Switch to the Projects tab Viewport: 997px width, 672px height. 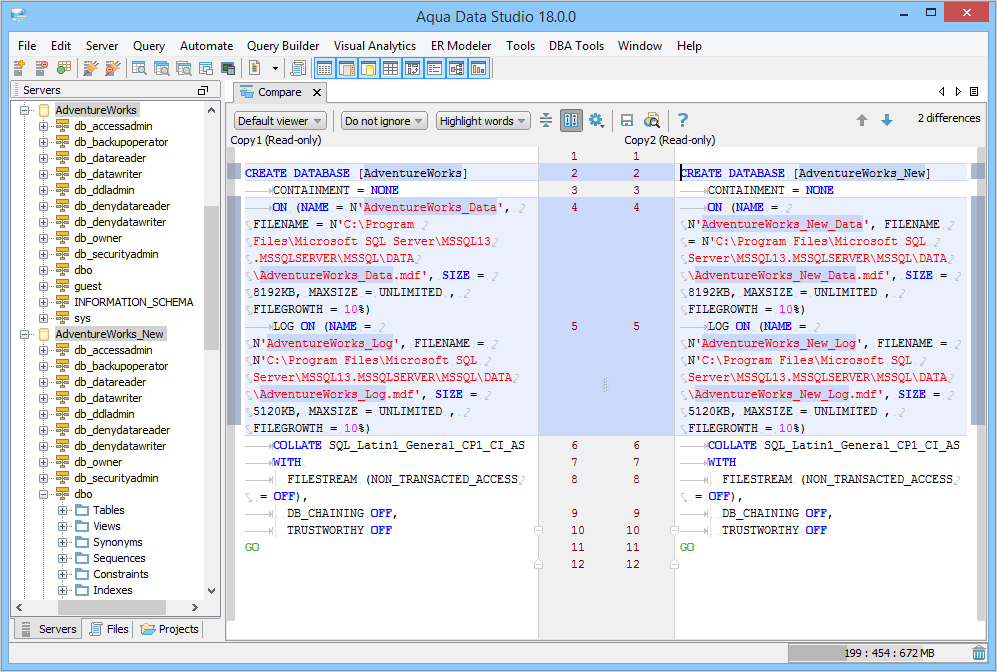(x=170, y=629)
